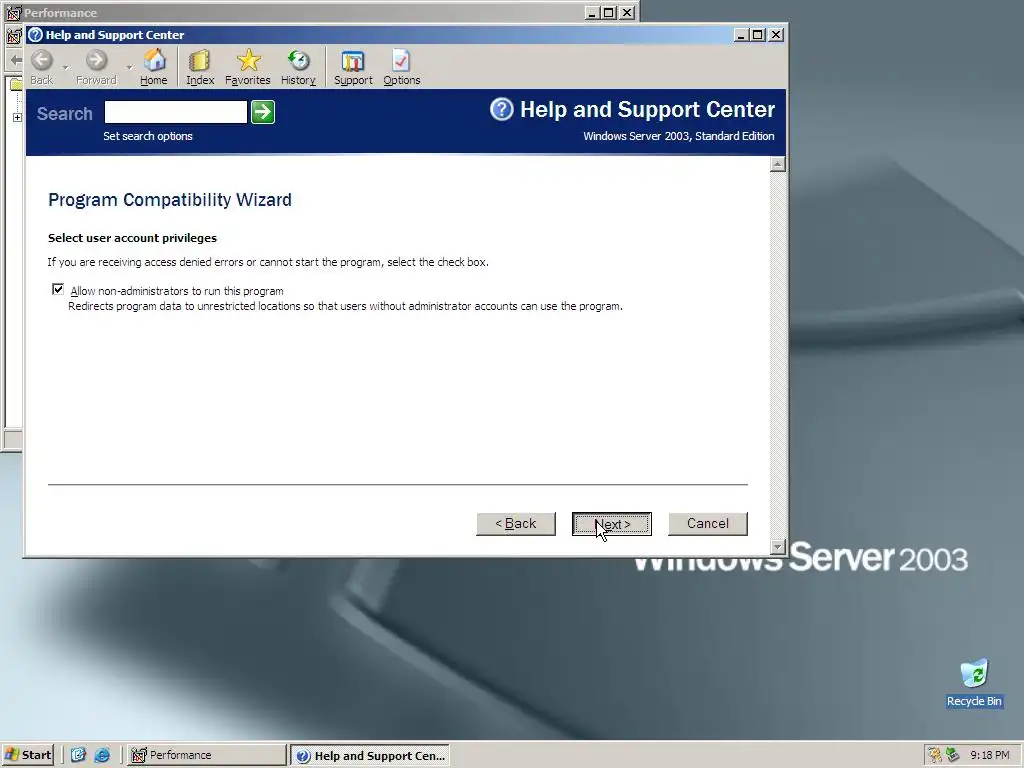Viewport: 1024px width, 768px height.
Task: Click scrollbar up arrow in help pane
Action: pyautogui.click(x=777, y=164)
